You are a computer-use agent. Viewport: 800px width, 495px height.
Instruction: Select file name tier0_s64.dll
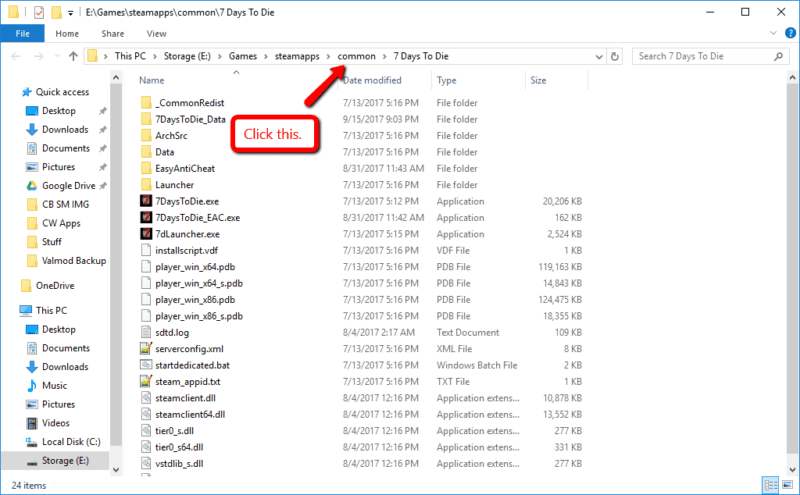(x=179, y=447)
